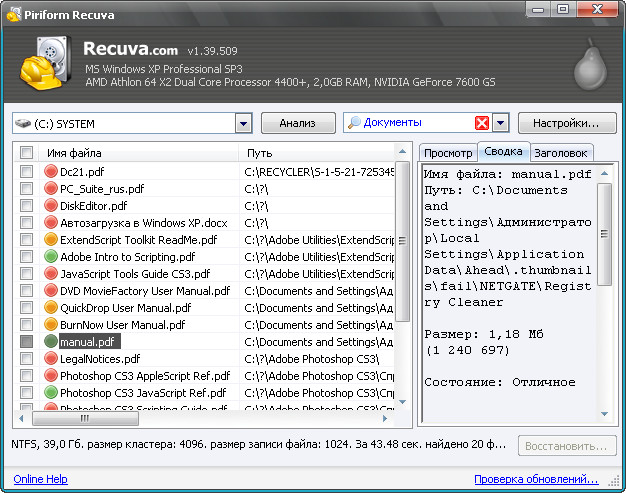
Task: Switch to the Сводка tab
Action: [x=503, y=151]
